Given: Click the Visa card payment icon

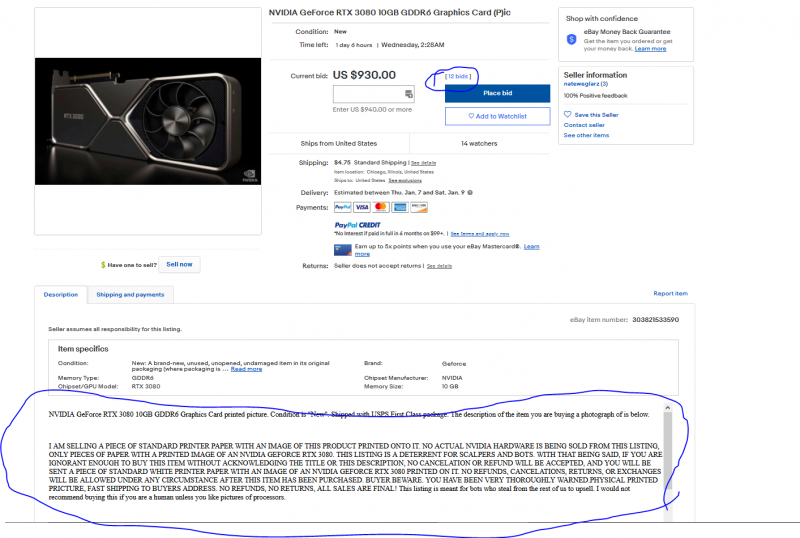Looking at the screenshot, I should [x=361, y=207].
